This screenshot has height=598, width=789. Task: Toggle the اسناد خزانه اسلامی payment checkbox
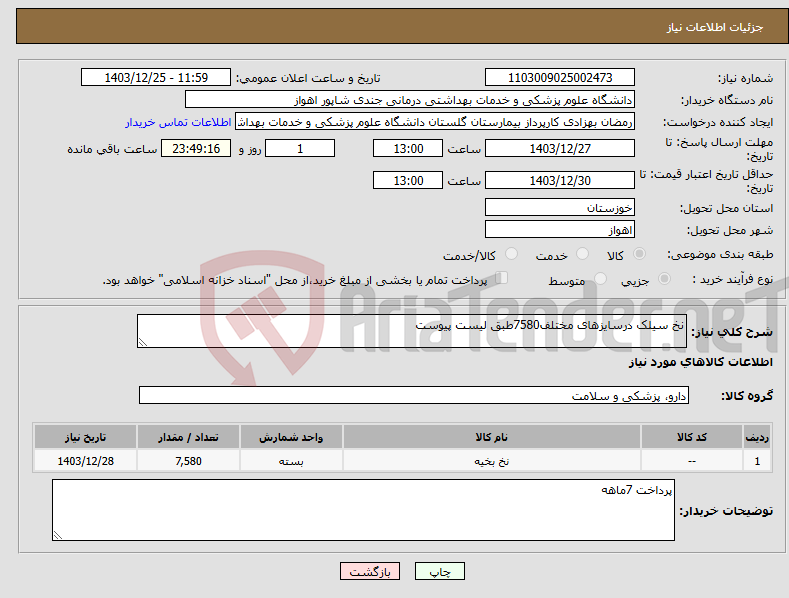502,277
